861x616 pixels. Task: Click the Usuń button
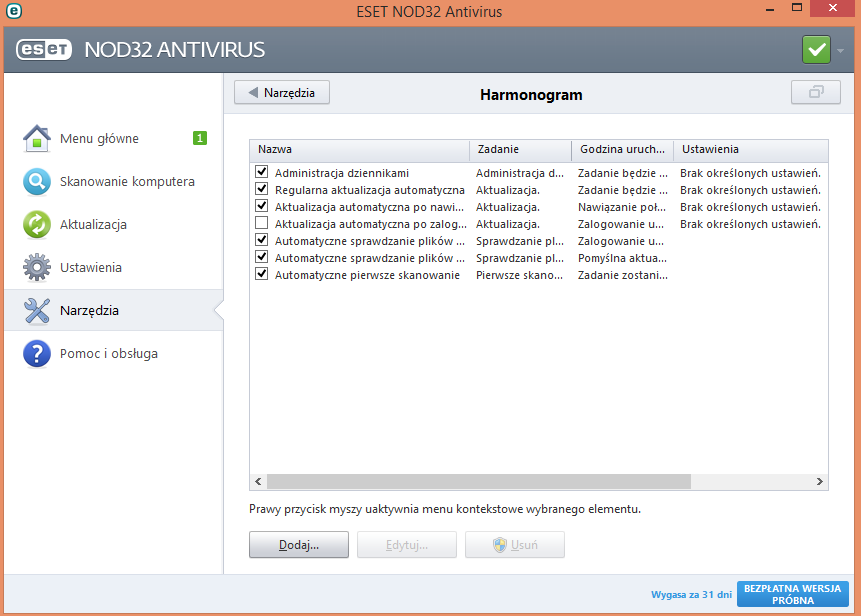point(515,545)
